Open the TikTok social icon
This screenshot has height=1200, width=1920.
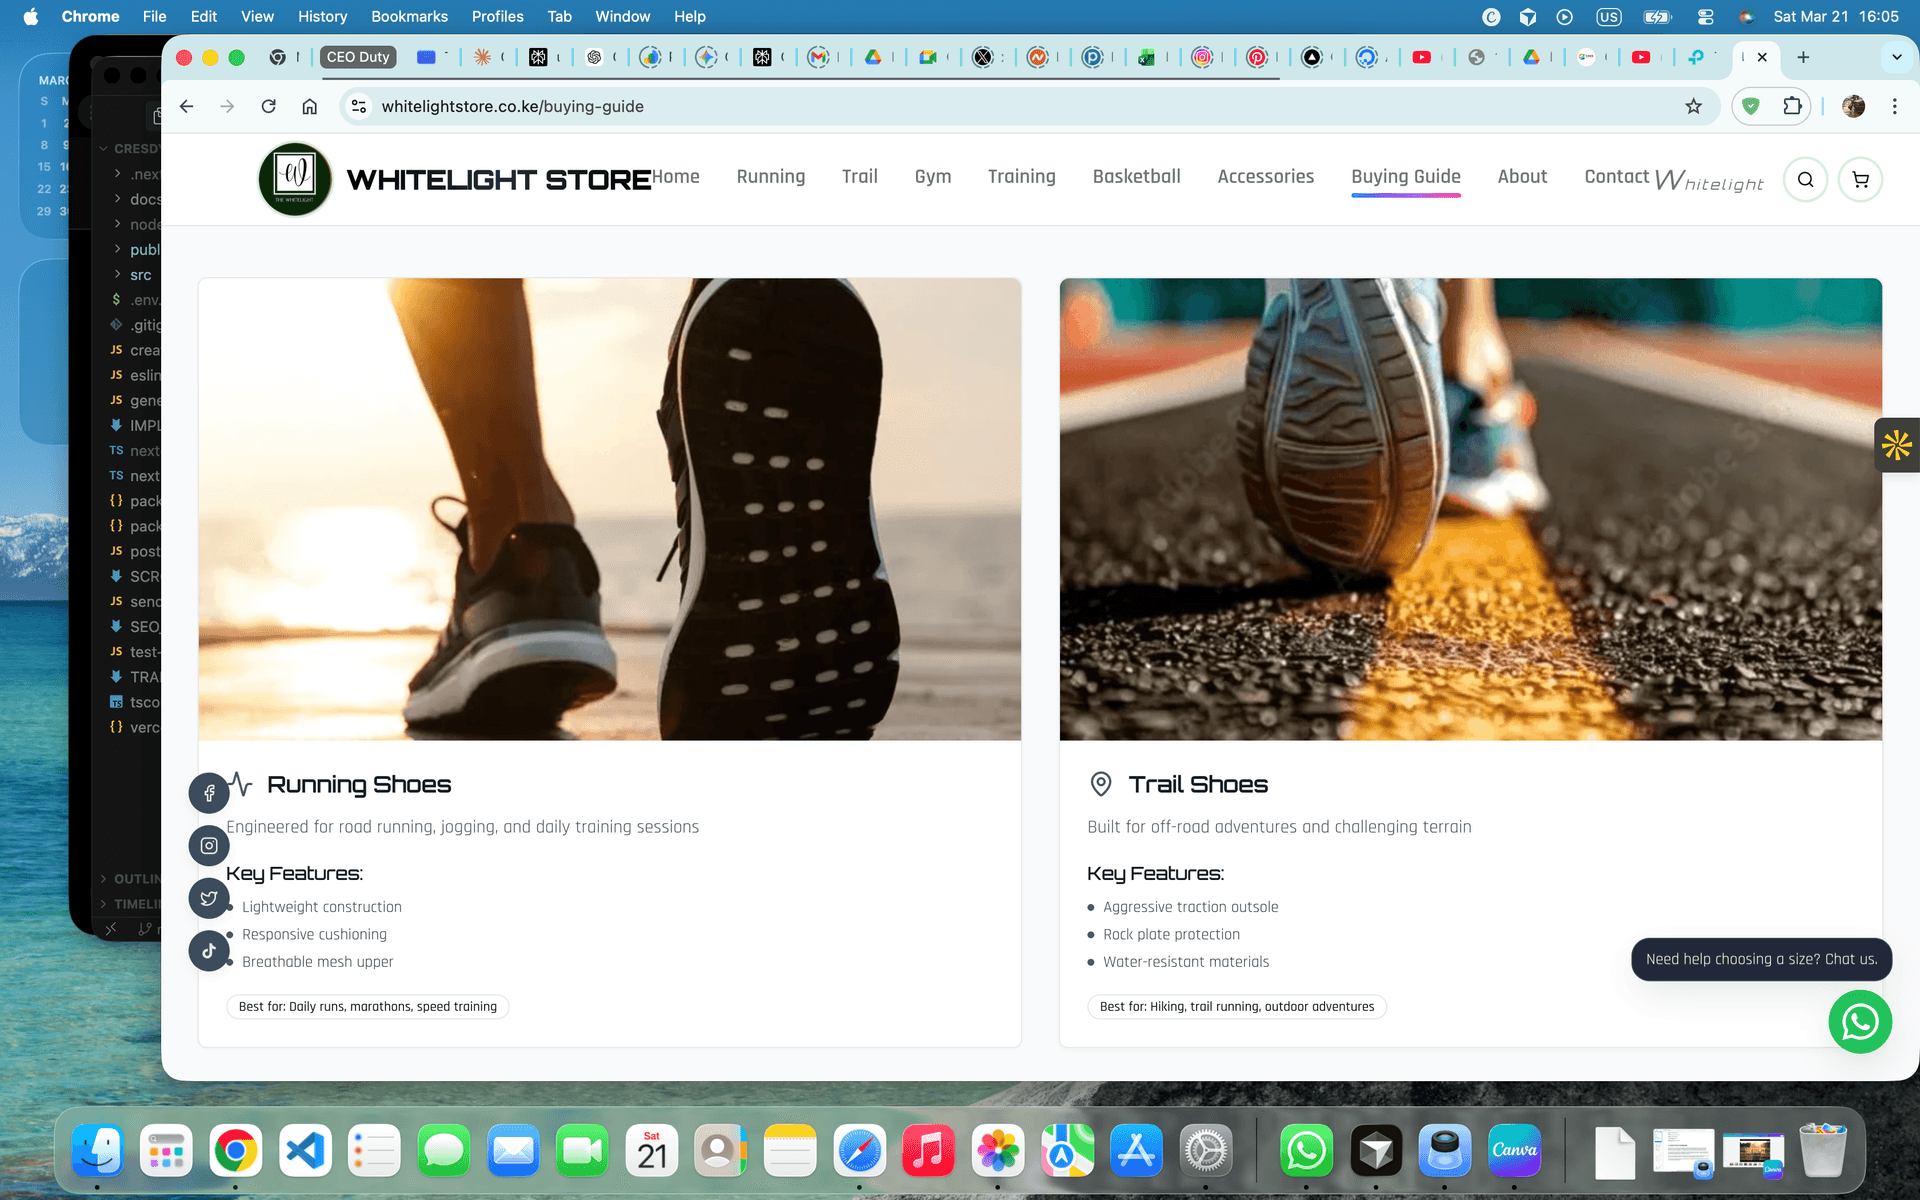click(209, 951)
